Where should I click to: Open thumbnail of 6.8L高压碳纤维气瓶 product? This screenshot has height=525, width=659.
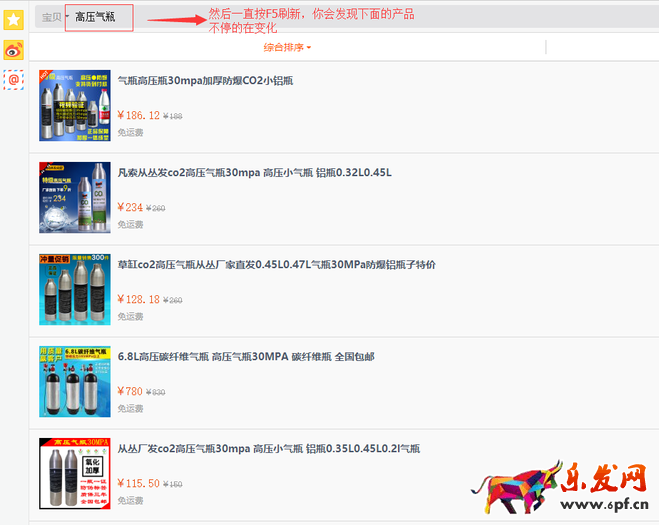click(75, 381)
